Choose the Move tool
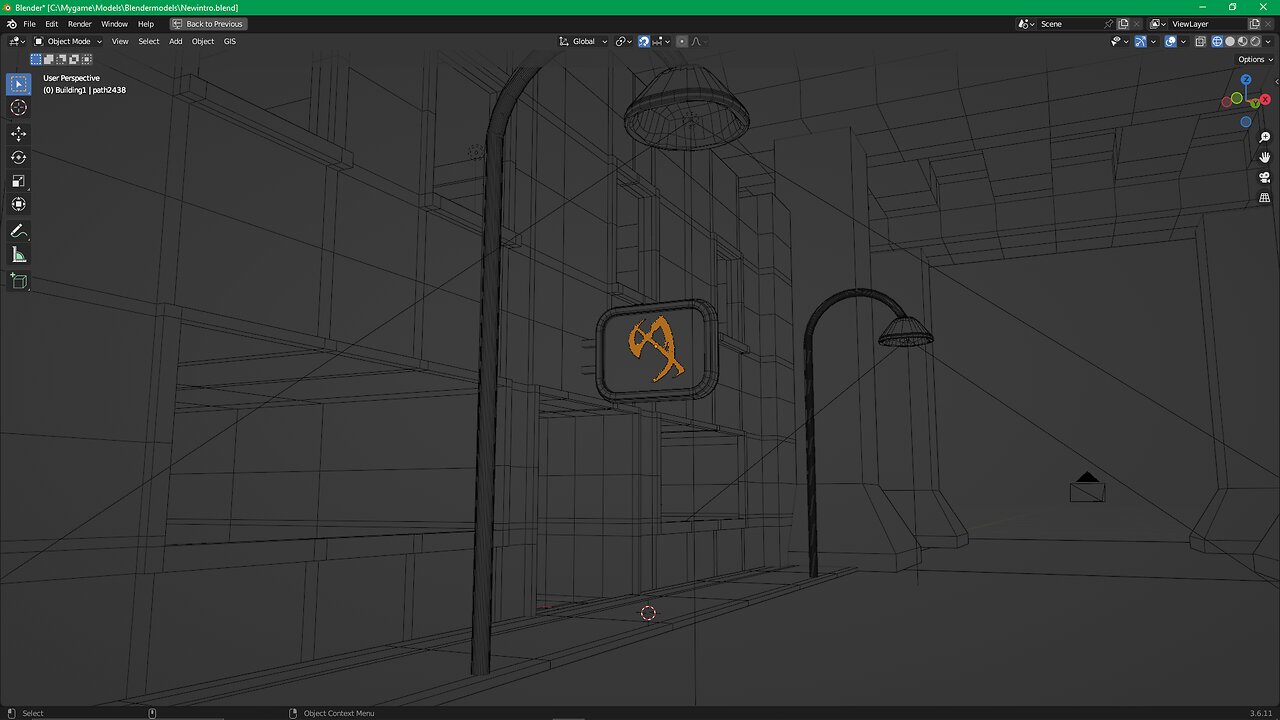This screenshot has height=720, width=1280. 19,133
